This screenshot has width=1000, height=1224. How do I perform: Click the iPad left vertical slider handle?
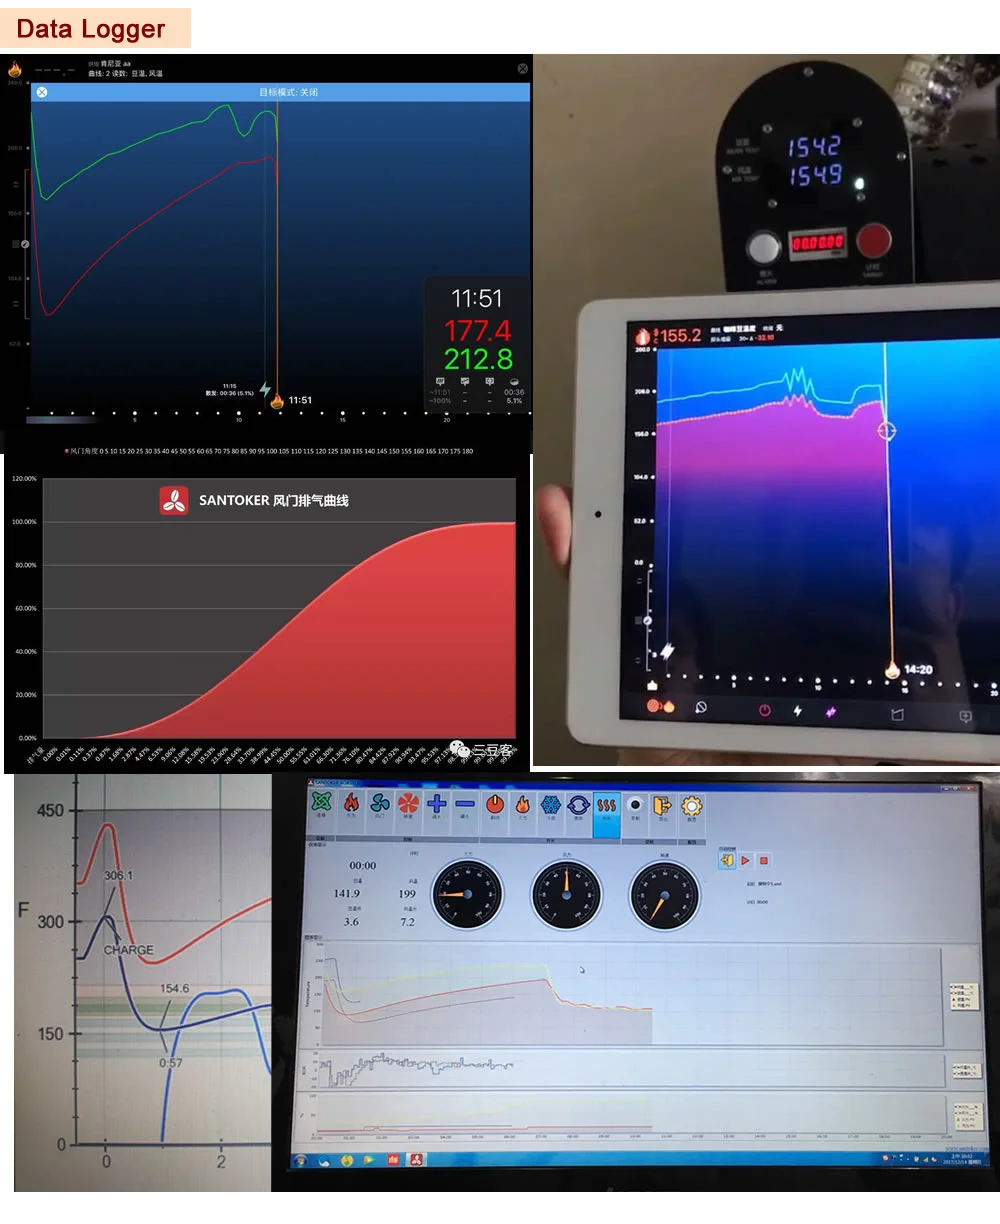pyautogui.click(x=646, y=621)
